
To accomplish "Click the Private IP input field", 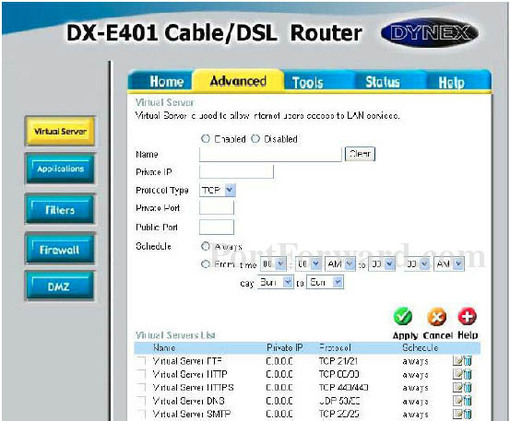I will point(236,172).
